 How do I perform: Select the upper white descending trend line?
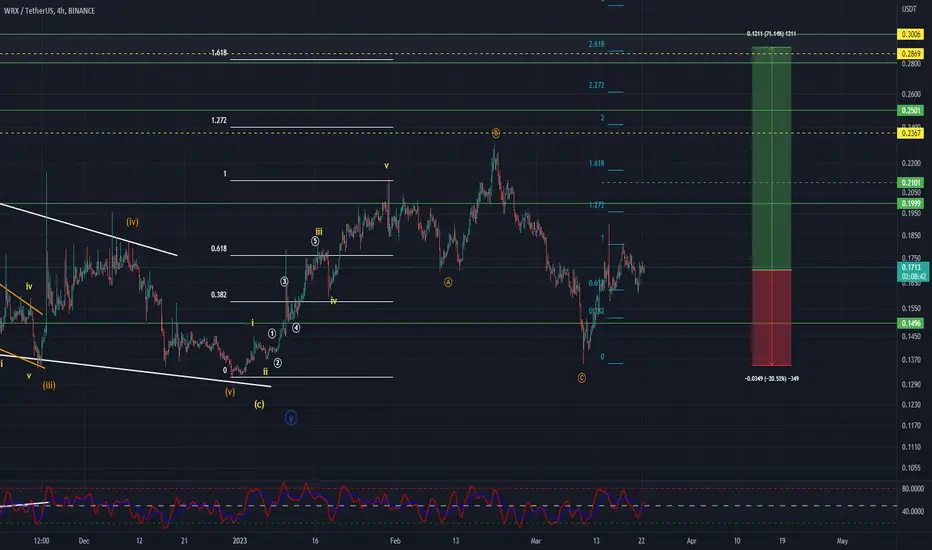pos(89,230)
